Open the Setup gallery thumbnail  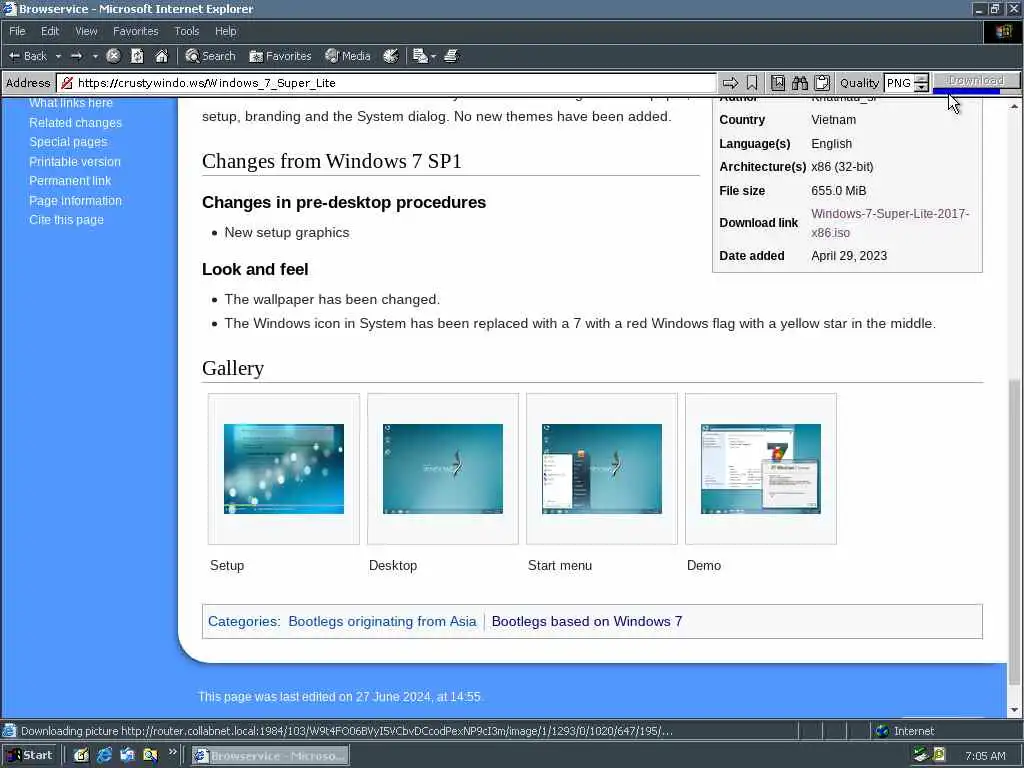point(283,469)
